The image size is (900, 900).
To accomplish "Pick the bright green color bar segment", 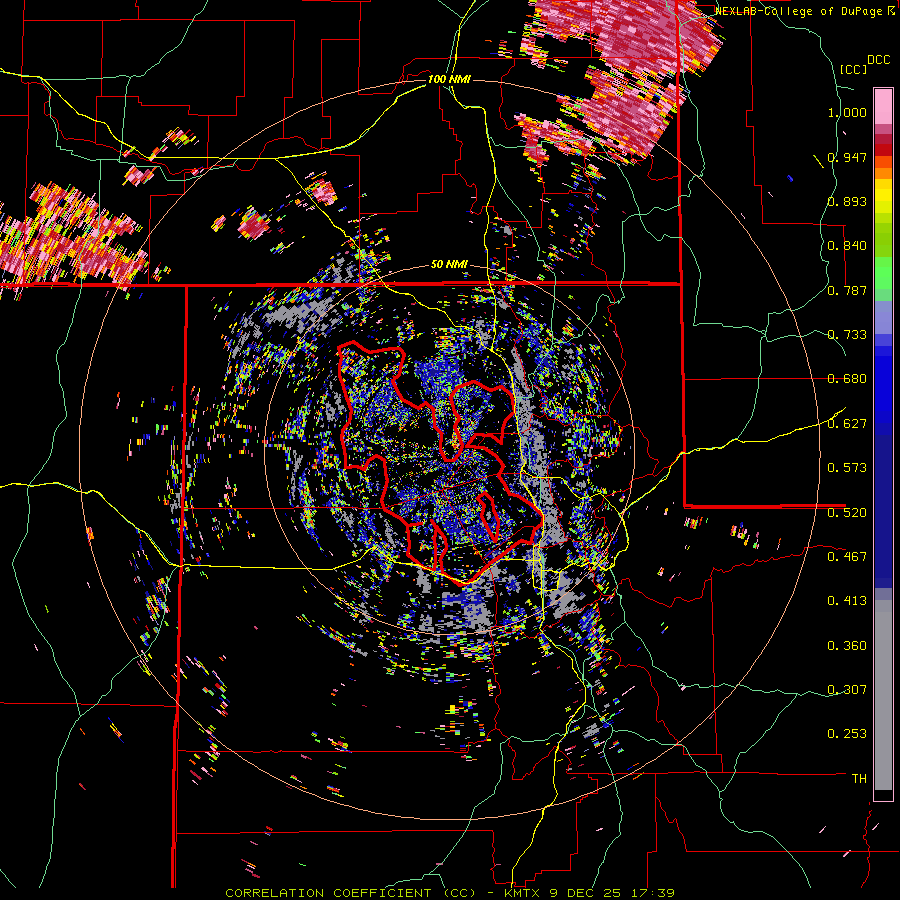I will point(883,273).
